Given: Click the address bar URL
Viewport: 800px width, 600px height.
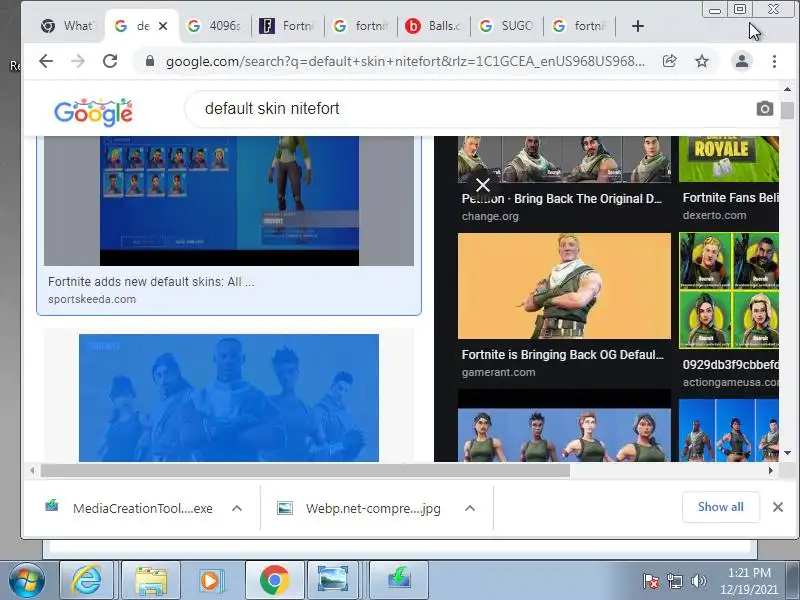Looking at the screenshot, I should (405, 61).
